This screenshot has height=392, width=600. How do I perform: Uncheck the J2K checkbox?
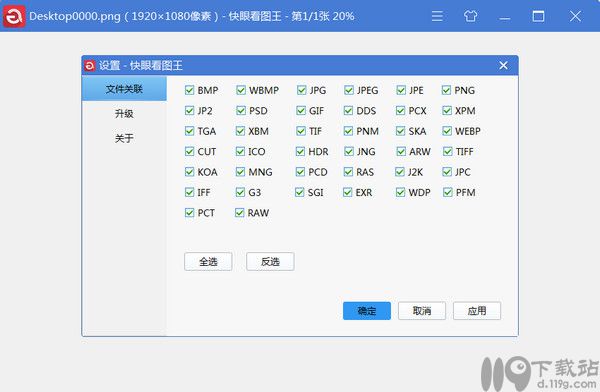399,172
